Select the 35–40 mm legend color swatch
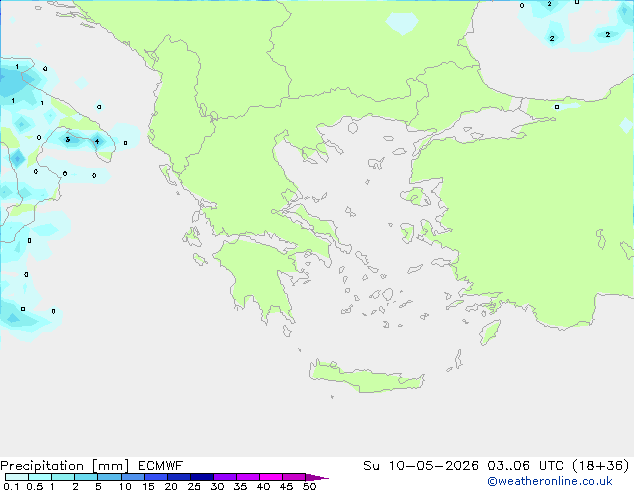Viewport: 634px width, 490px height. pos(248,477)
